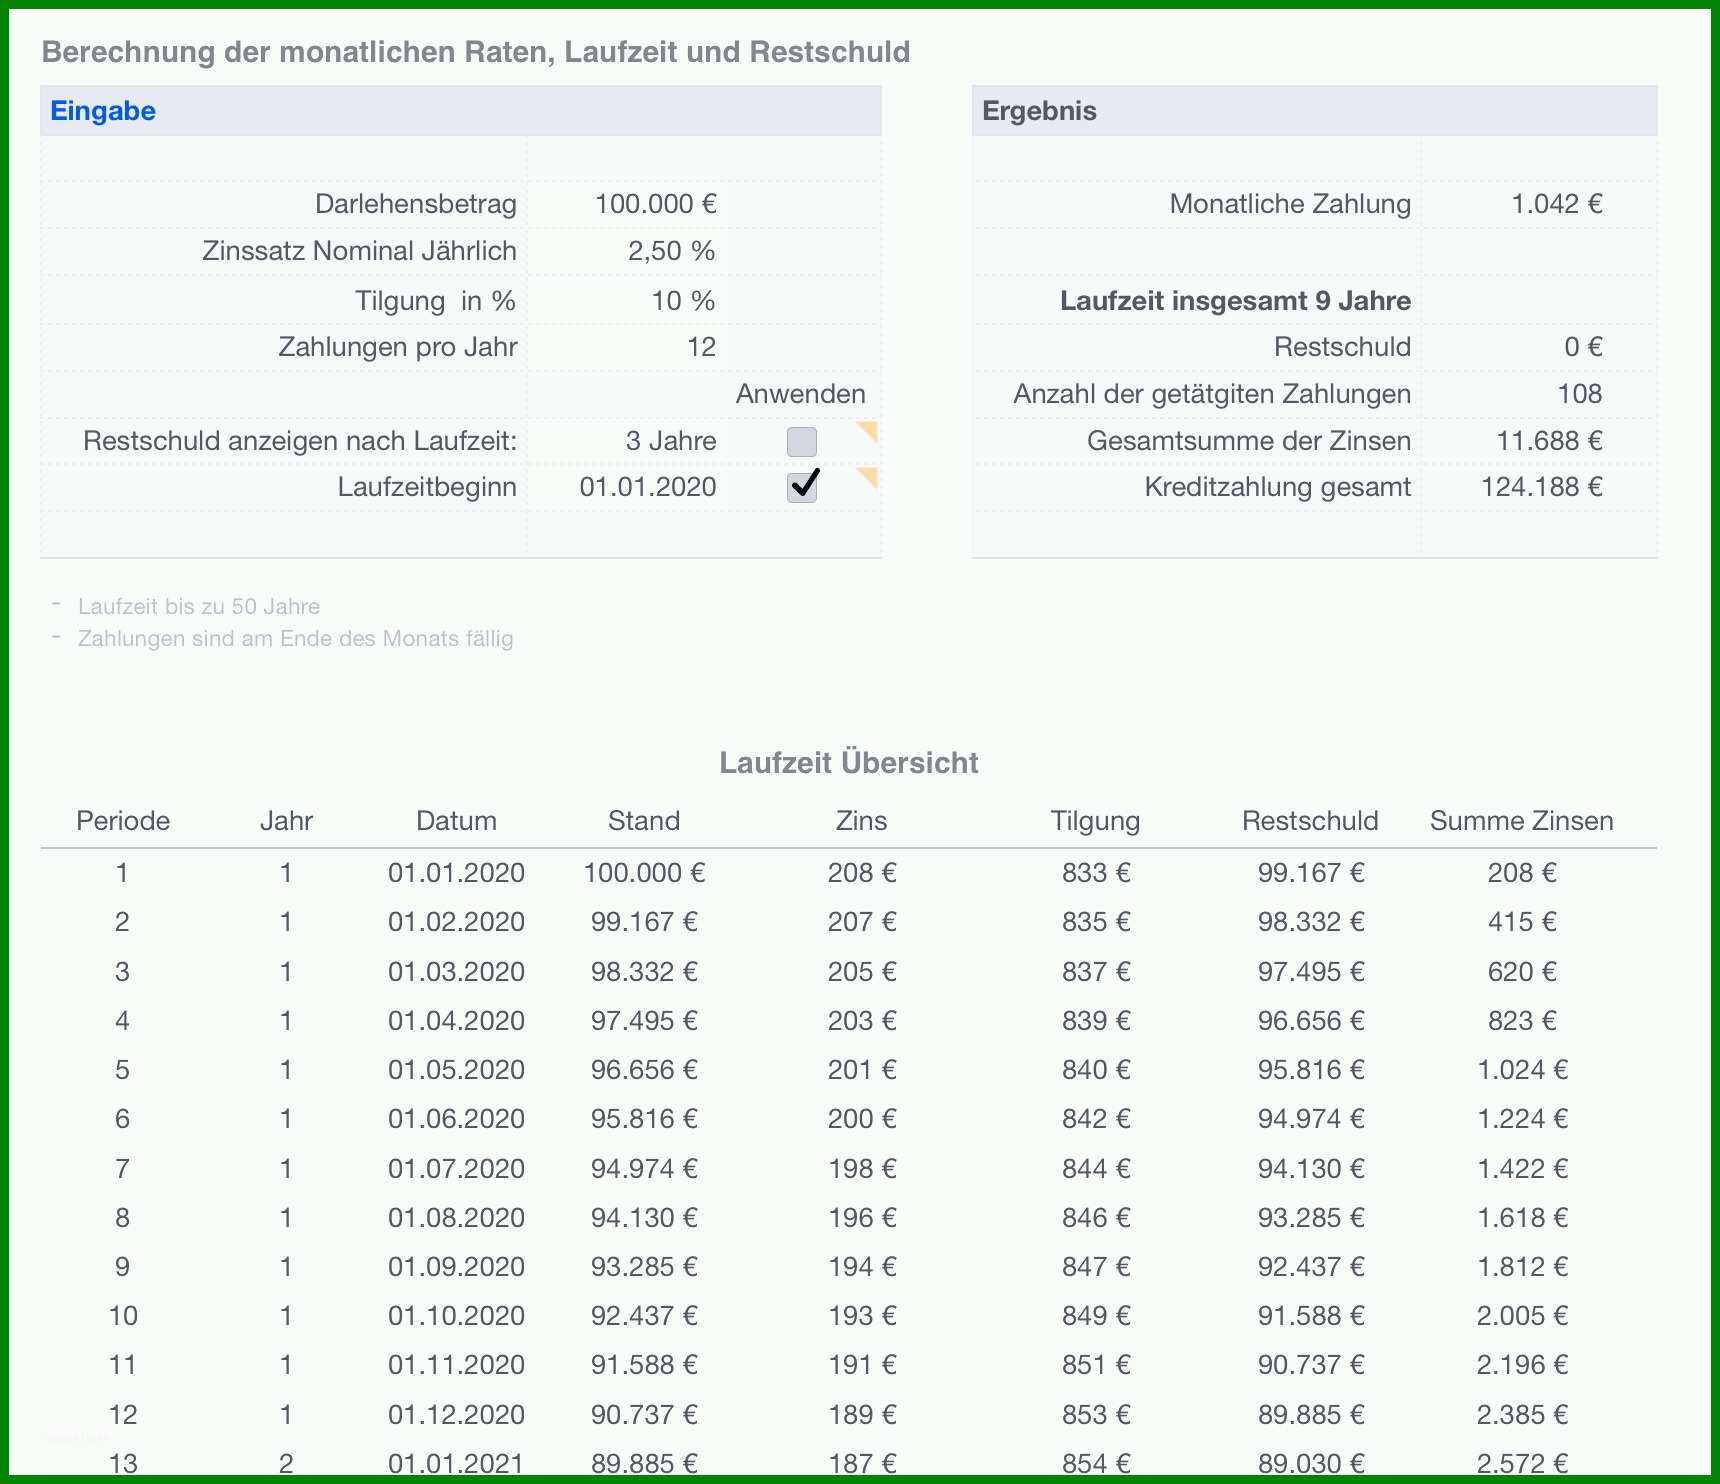This screenshot has width=1720, height=1484.
Task: Select the Laufzeit Übersicht table title
Action: (849, 763)
